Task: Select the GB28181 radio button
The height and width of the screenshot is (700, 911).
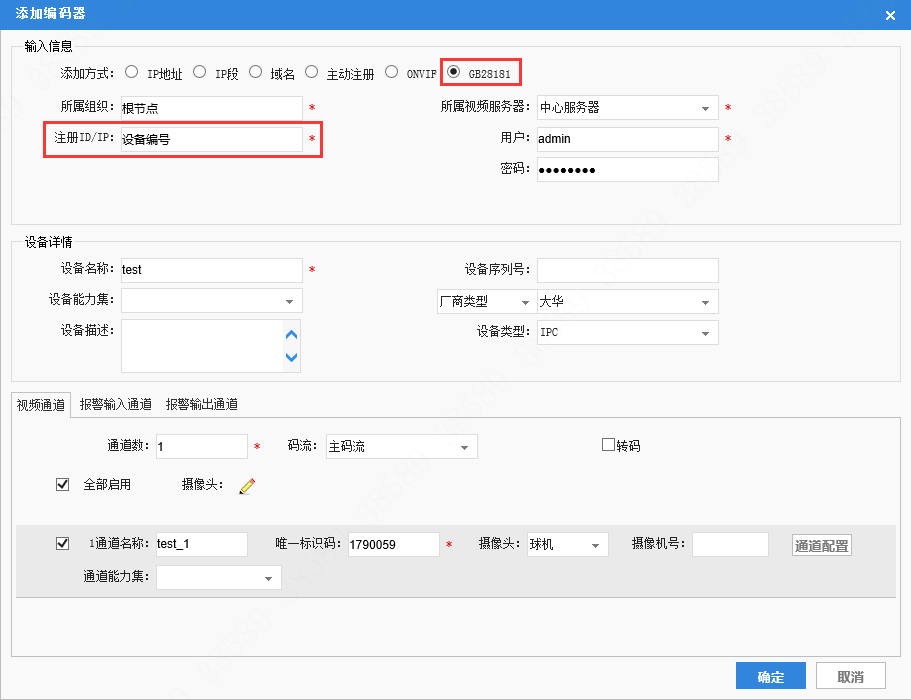Action: pos(454,72)
